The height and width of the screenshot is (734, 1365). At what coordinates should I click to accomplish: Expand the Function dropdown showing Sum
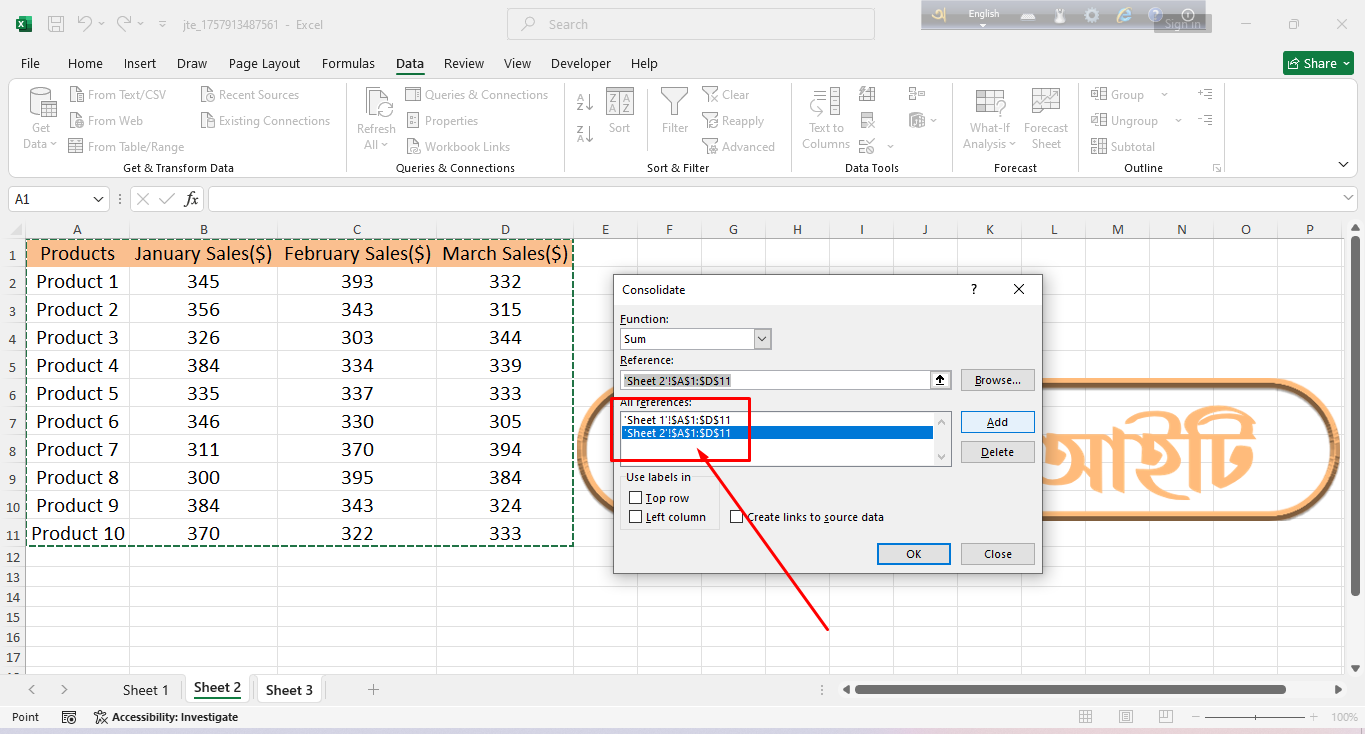762,339
